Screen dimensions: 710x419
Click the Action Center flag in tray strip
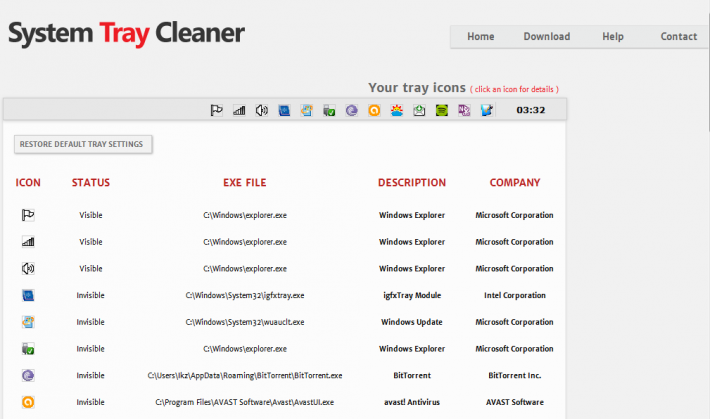pyautogui.click(x=216, y=110)
